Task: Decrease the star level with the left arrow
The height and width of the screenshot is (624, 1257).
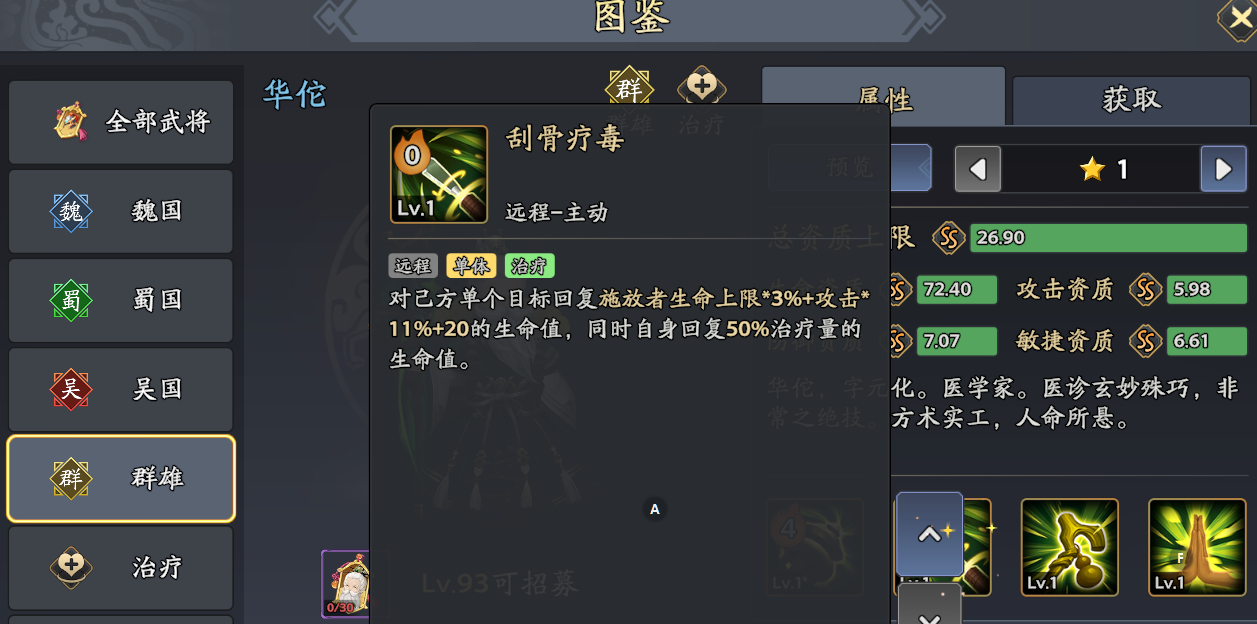Action: tap(977, 169)
